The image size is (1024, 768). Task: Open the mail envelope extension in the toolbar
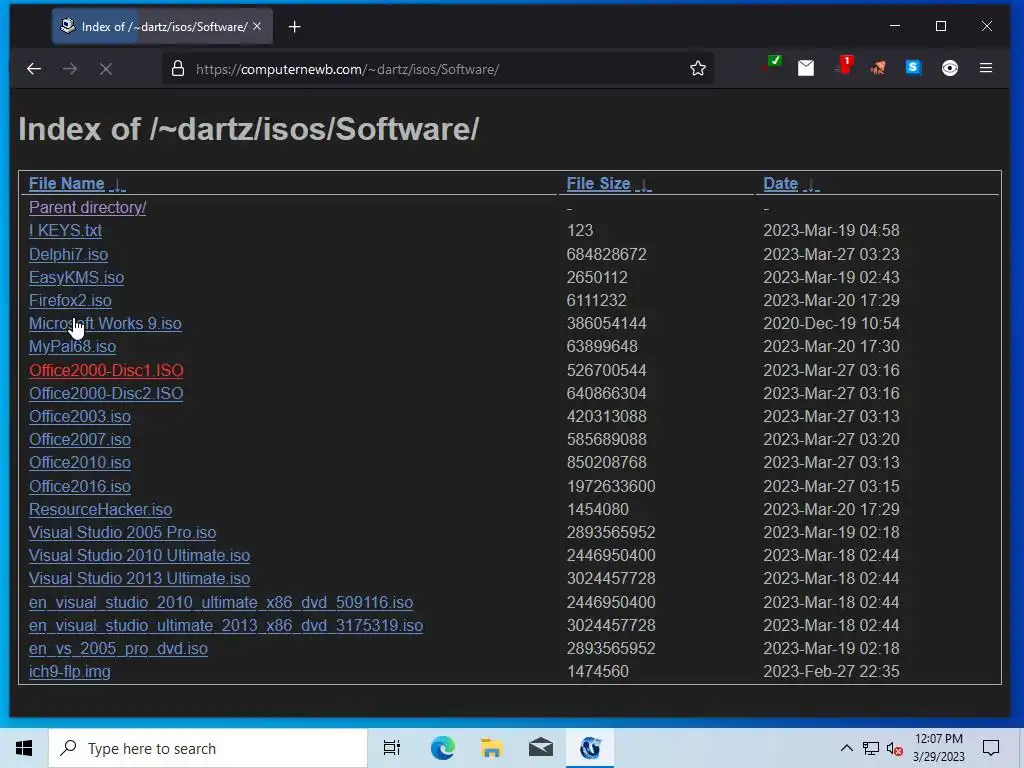806,68
